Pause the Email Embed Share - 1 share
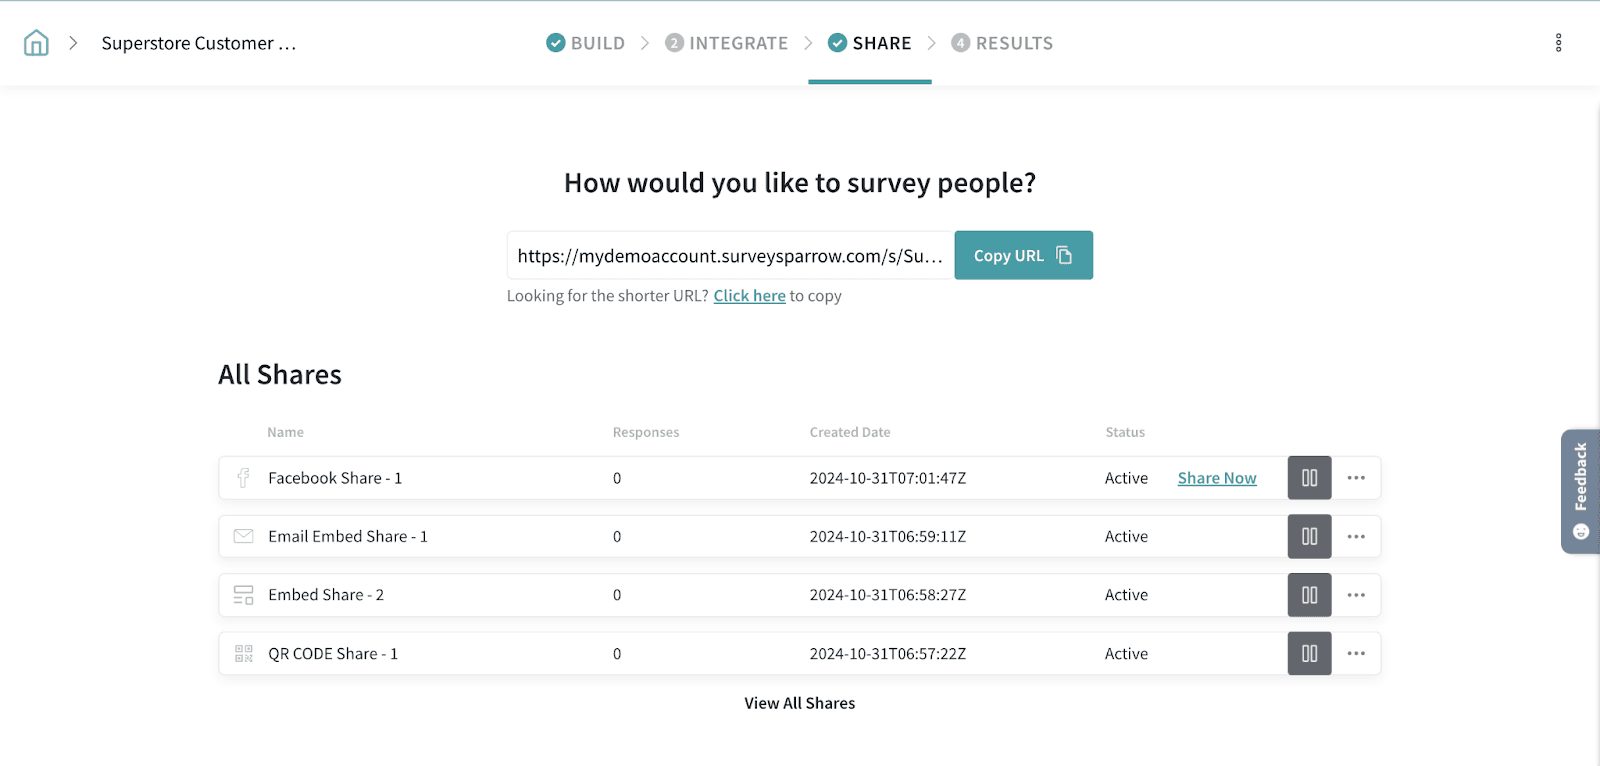The width and height of the screenshot is (1600, 766). point(1309,537)
